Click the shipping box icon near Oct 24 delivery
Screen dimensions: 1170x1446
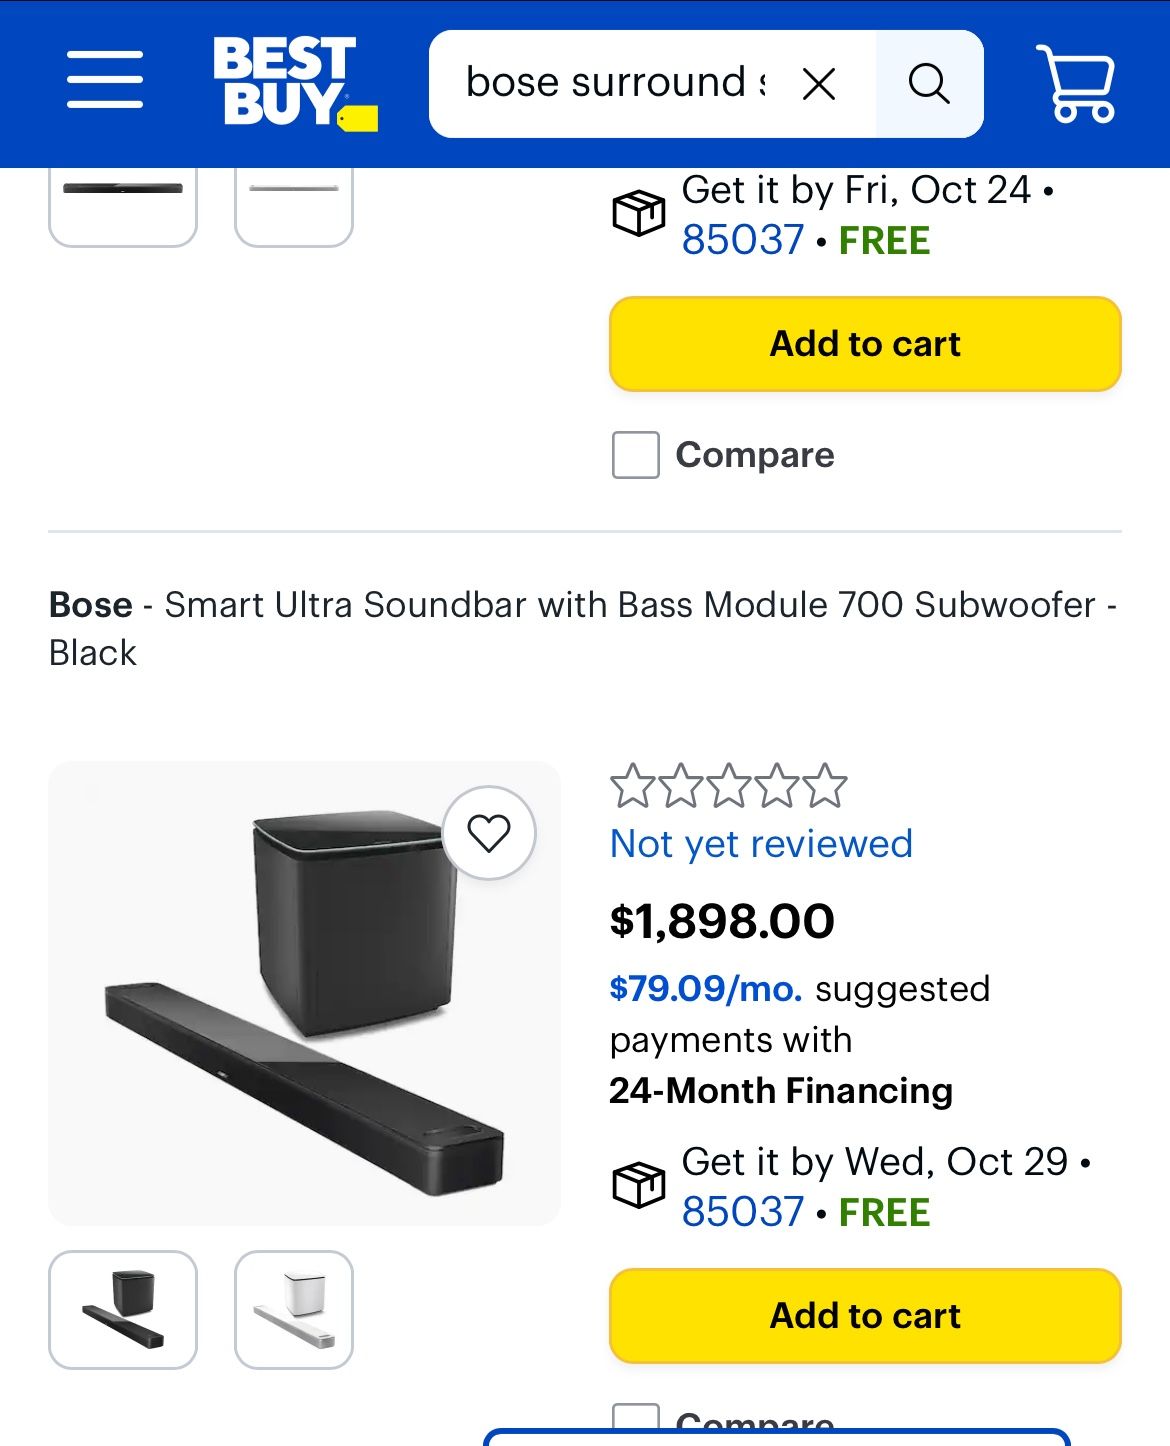[640, 212]
